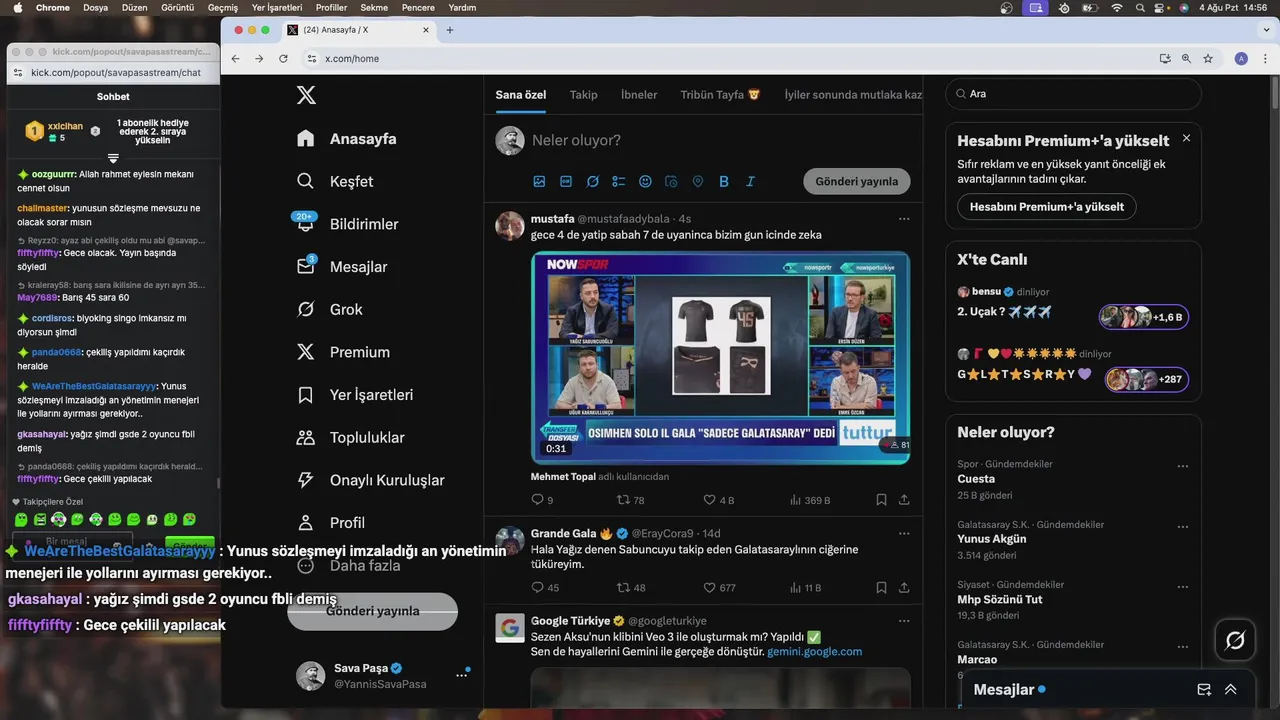Open bensu's live space
Viewport: 1280px width, 720px height.
(1073, 304)
